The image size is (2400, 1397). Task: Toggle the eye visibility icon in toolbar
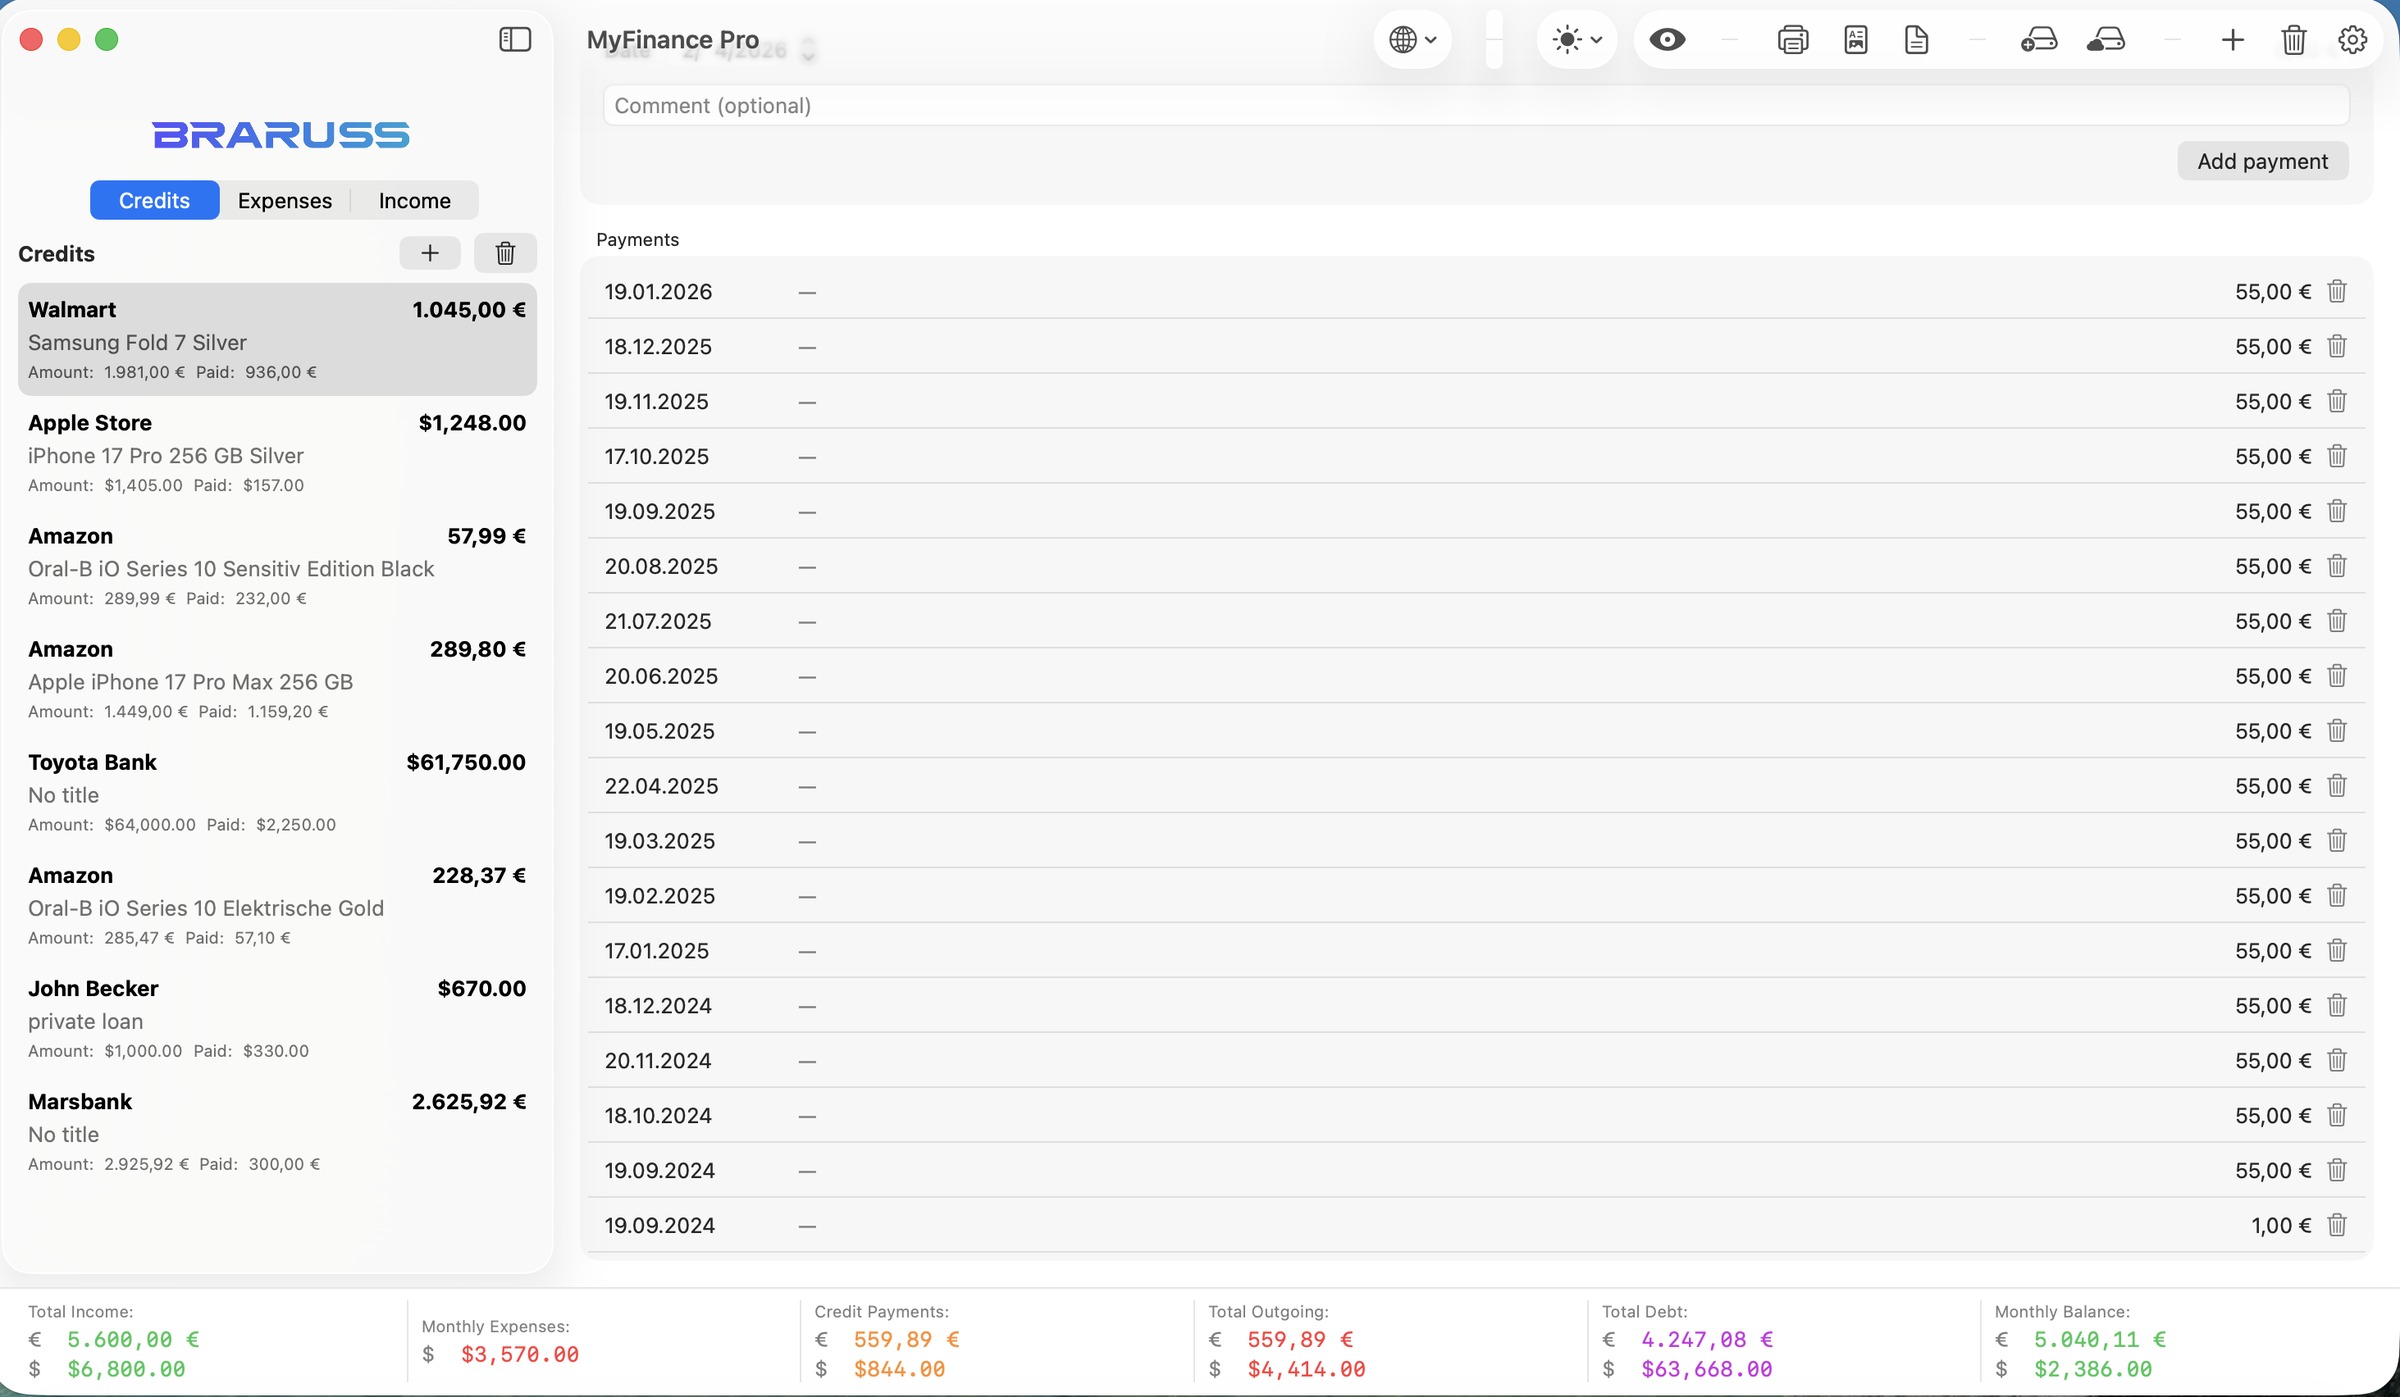(x=1667, y=40)
